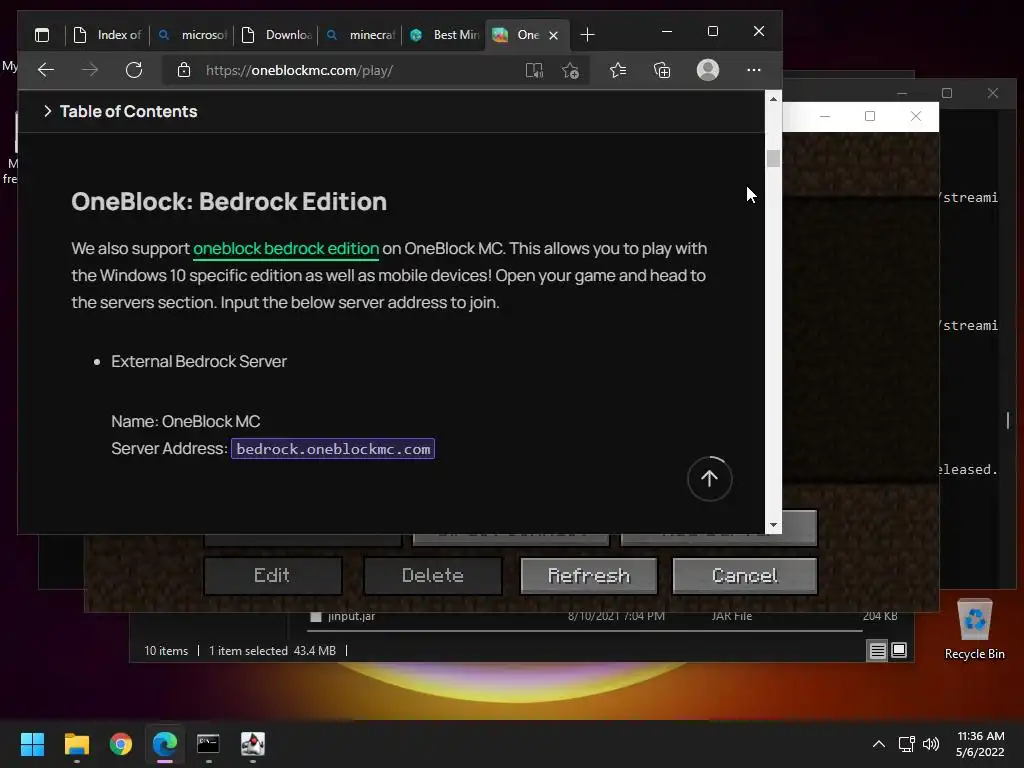Open the Windows Start menu
This screenshot has width=1024, height=768.
tap(32, 744)
